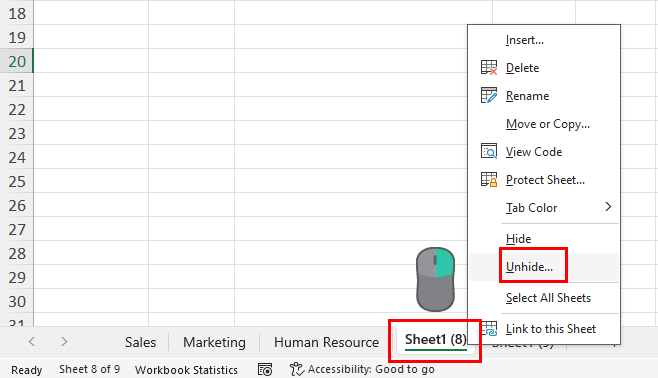Switch to the Marketing sheet tab
The image size is (658, 378).
[214, 342]
